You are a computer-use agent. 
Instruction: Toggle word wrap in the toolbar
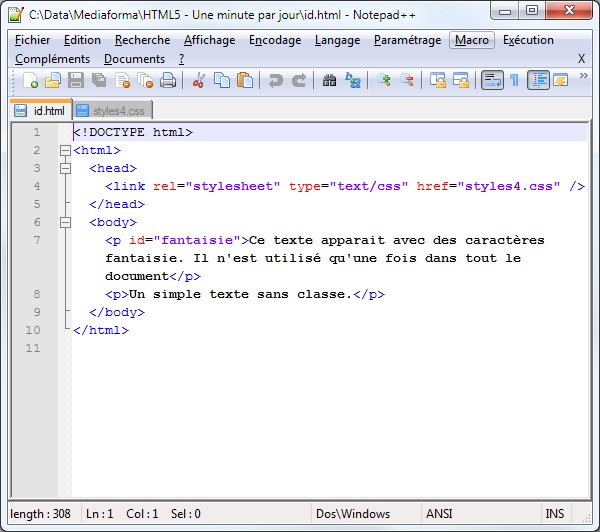coord(491,81)
